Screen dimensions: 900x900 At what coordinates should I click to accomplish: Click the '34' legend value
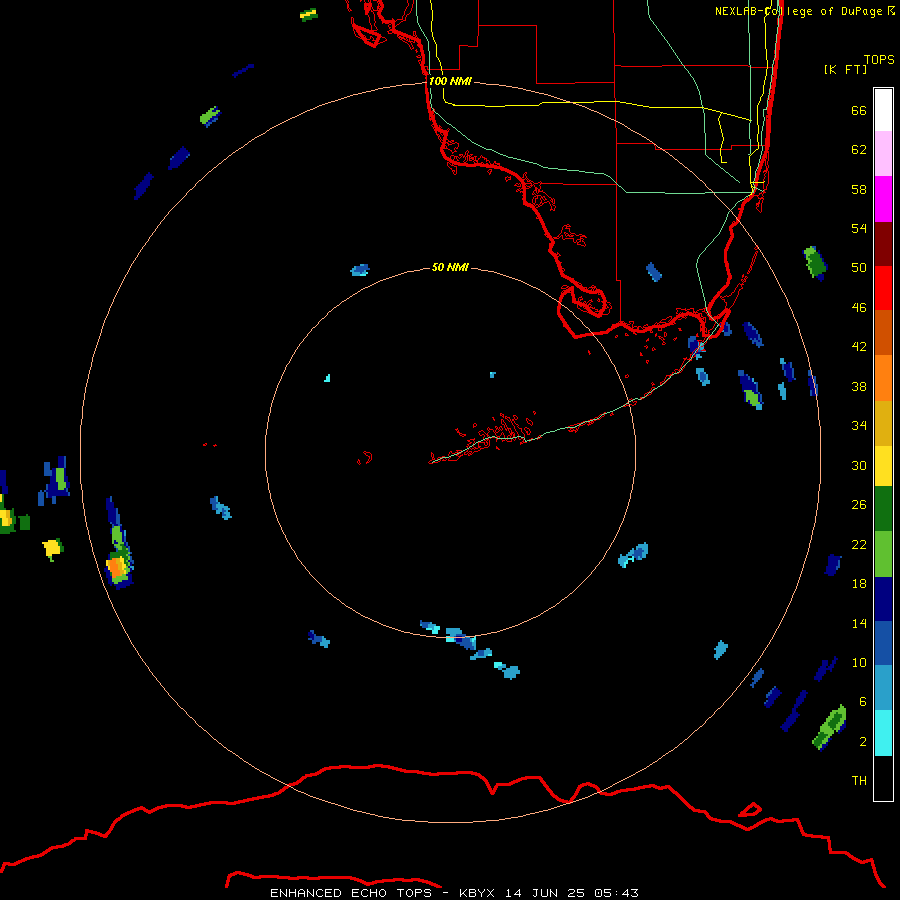click(x=859, y=425)
